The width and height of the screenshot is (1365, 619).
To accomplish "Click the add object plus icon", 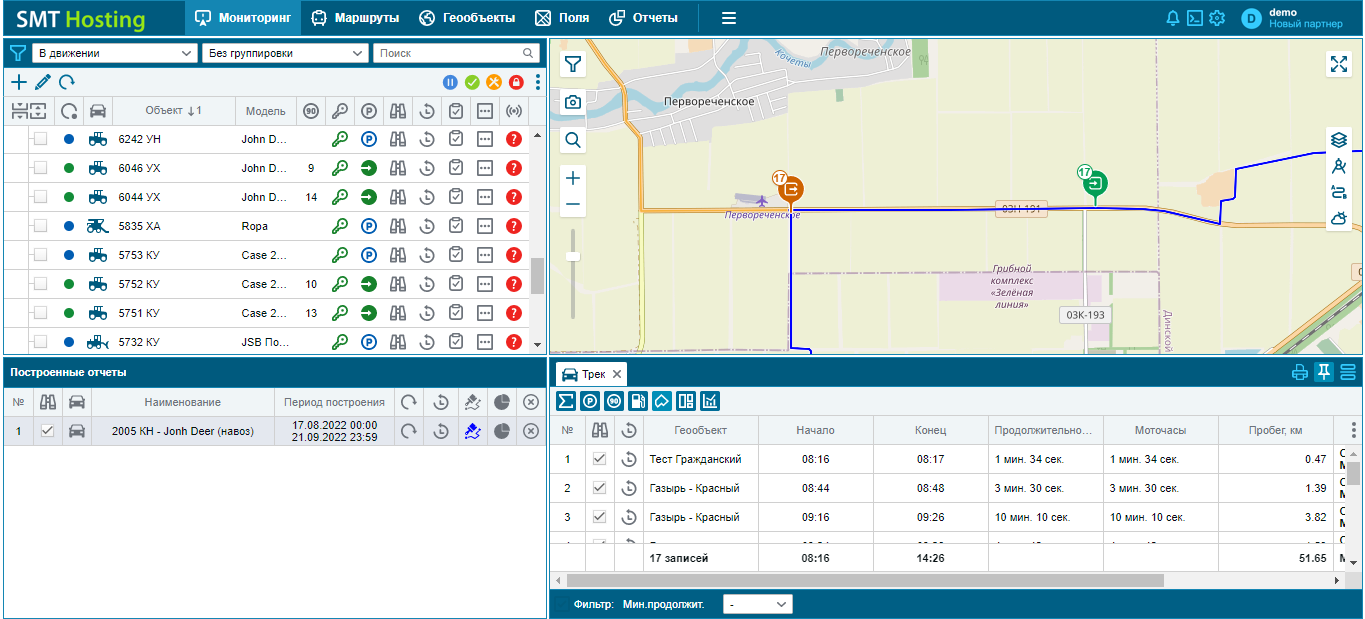I will pyautogui.click(x=19, y=82).
